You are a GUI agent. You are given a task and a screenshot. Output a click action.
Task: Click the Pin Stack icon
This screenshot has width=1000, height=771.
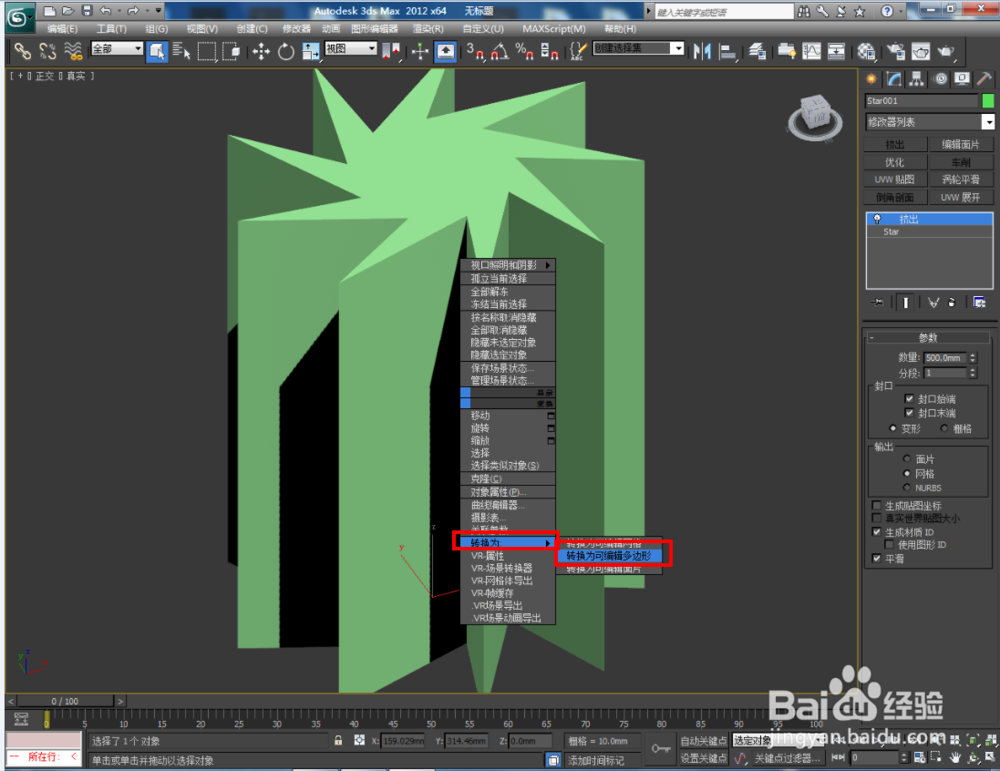pos(878,302)
